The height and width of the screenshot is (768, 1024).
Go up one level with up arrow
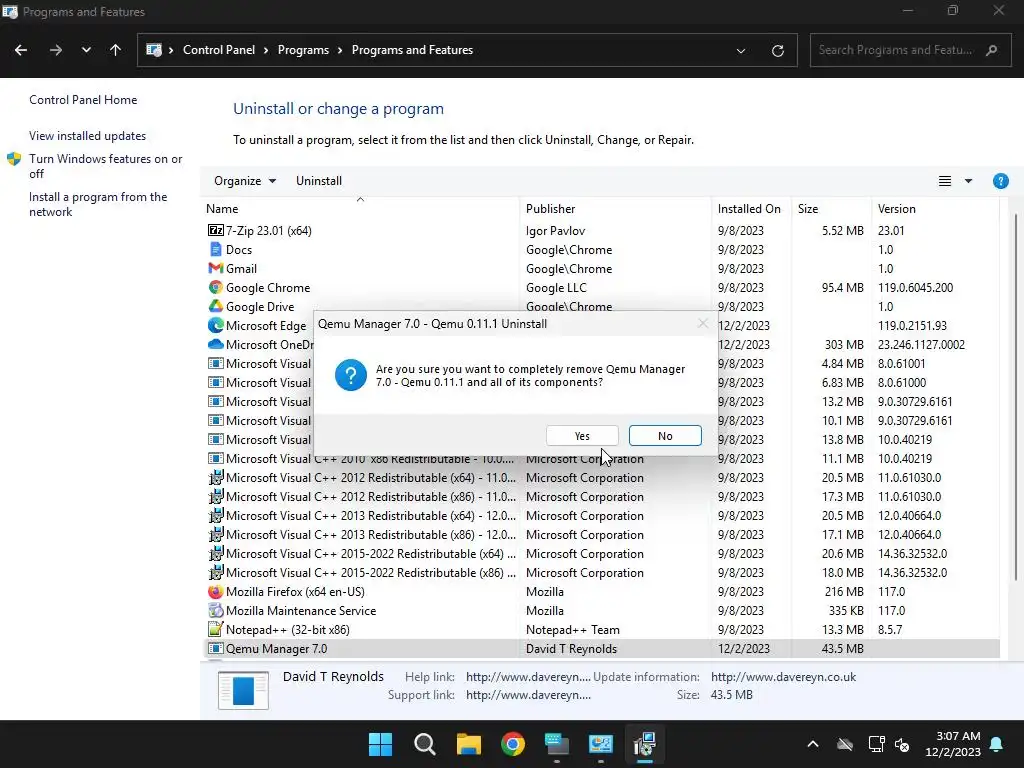coord(116,50)
